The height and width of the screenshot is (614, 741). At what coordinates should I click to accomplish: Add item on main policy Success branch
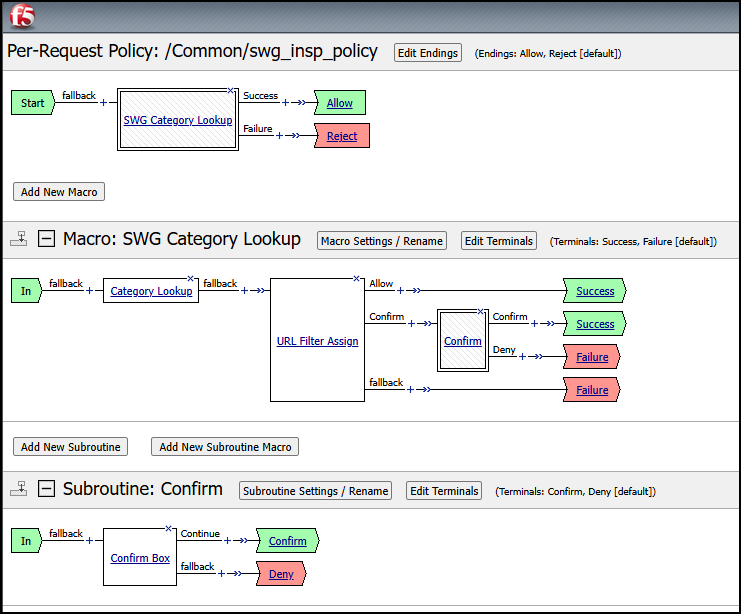point(285,103)
